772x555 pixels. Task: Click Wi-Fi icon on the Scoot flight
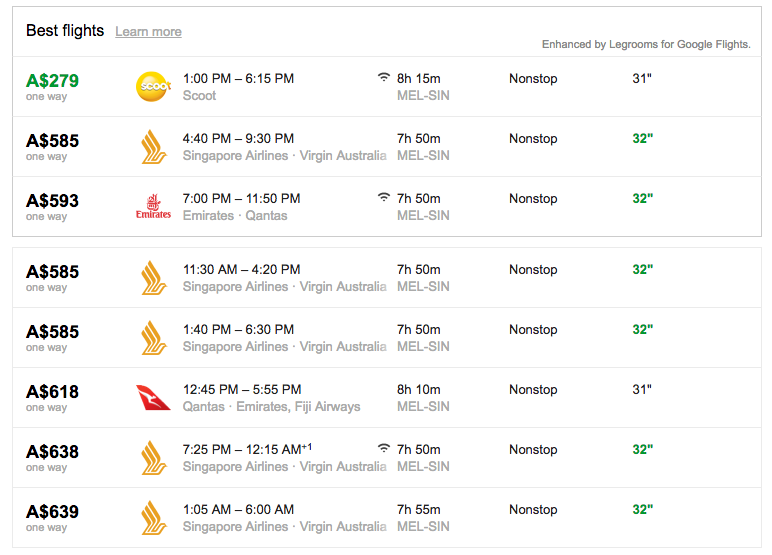[384, 77]
